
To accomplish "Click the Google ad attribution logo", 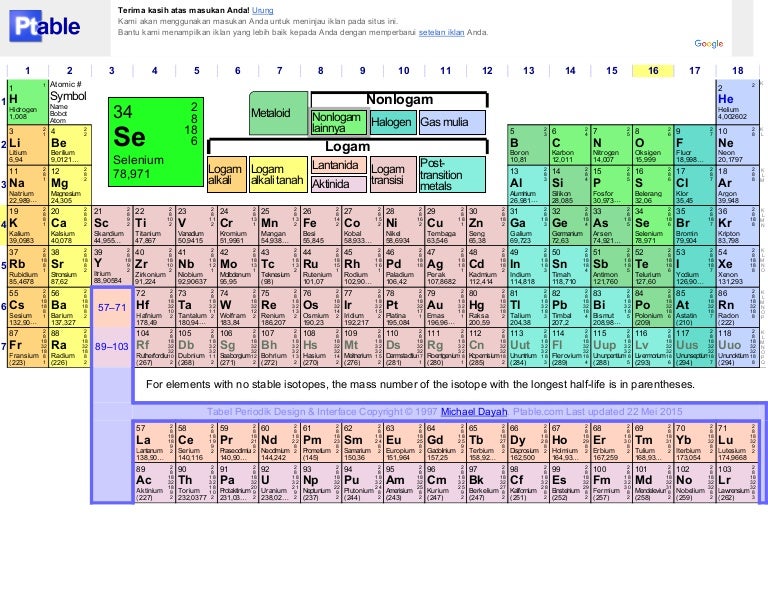I will [709, 44].
